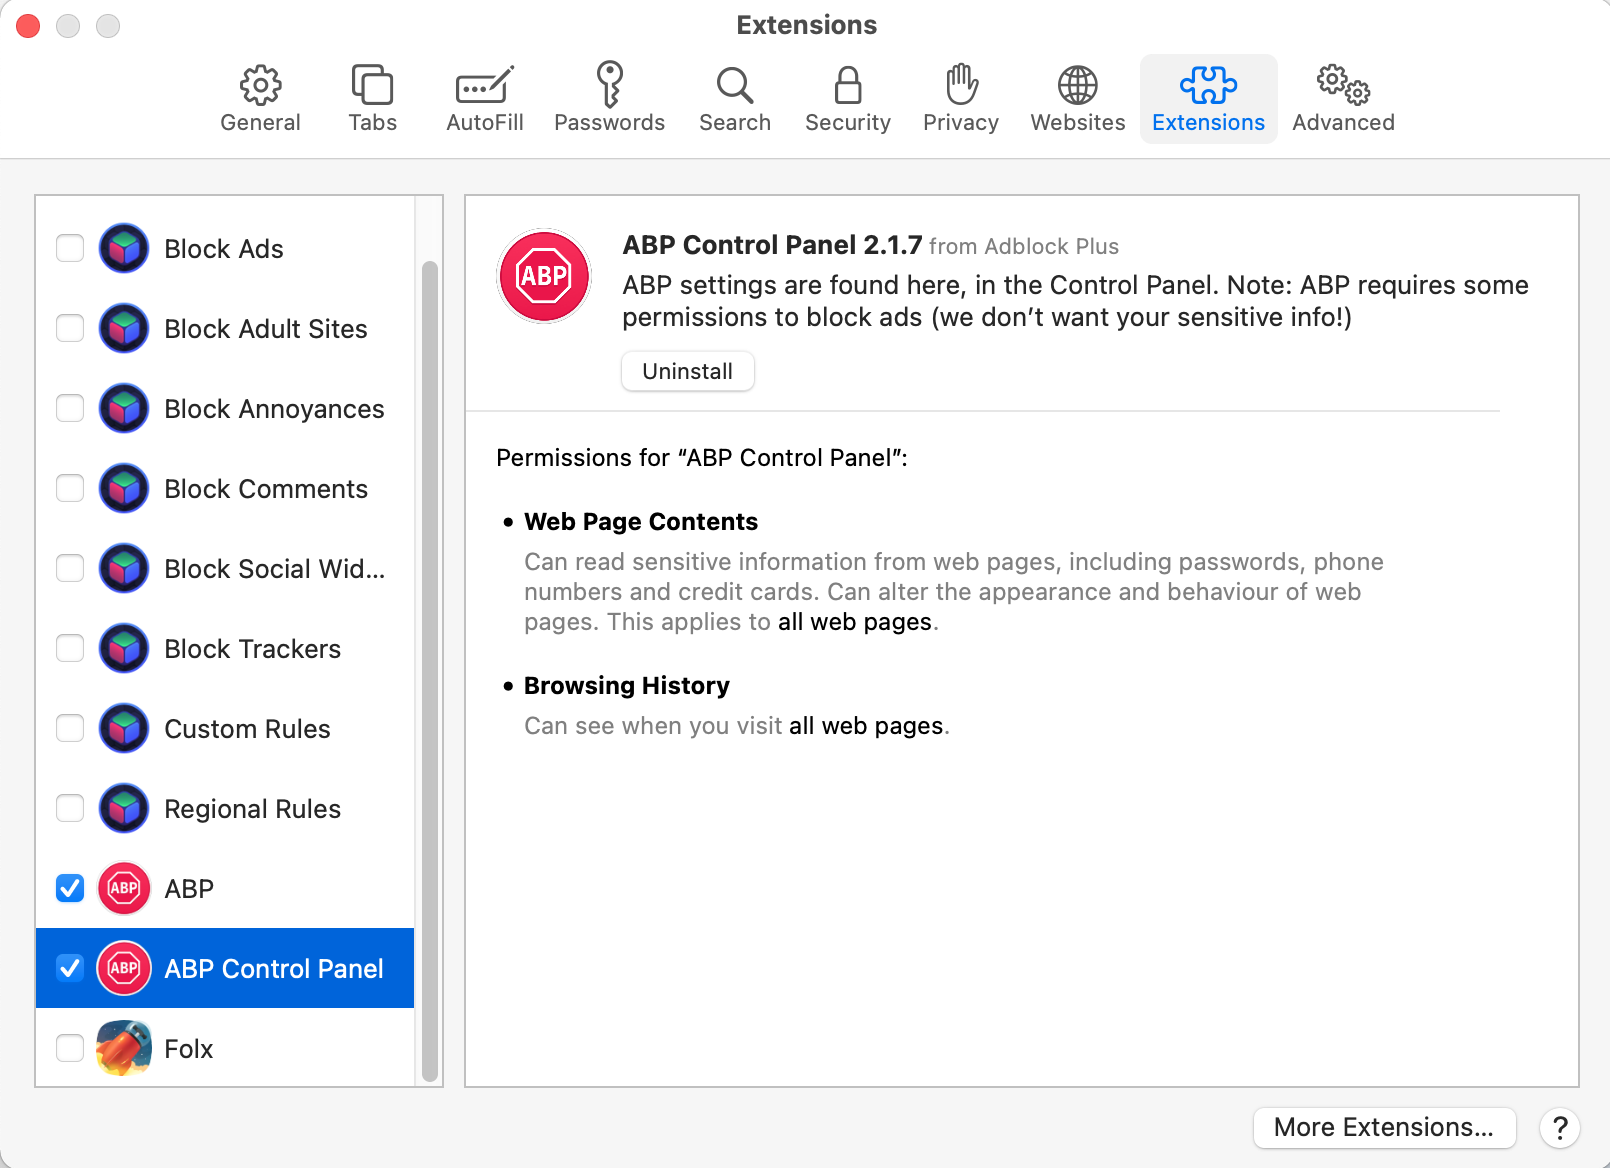The image size is (1610, 1168).
Task: Select the Custom Rules extension icon
Action: [x=124, y=728]
